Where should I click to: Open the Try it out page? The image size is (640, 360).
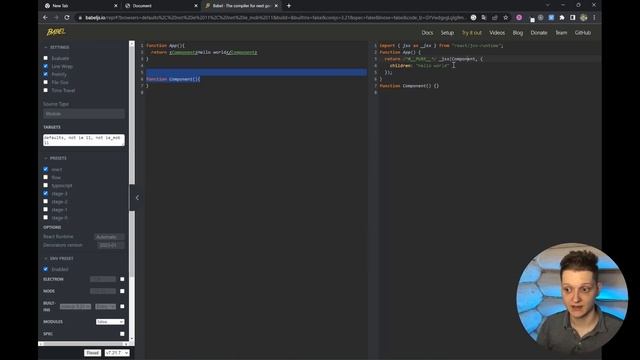472,33
